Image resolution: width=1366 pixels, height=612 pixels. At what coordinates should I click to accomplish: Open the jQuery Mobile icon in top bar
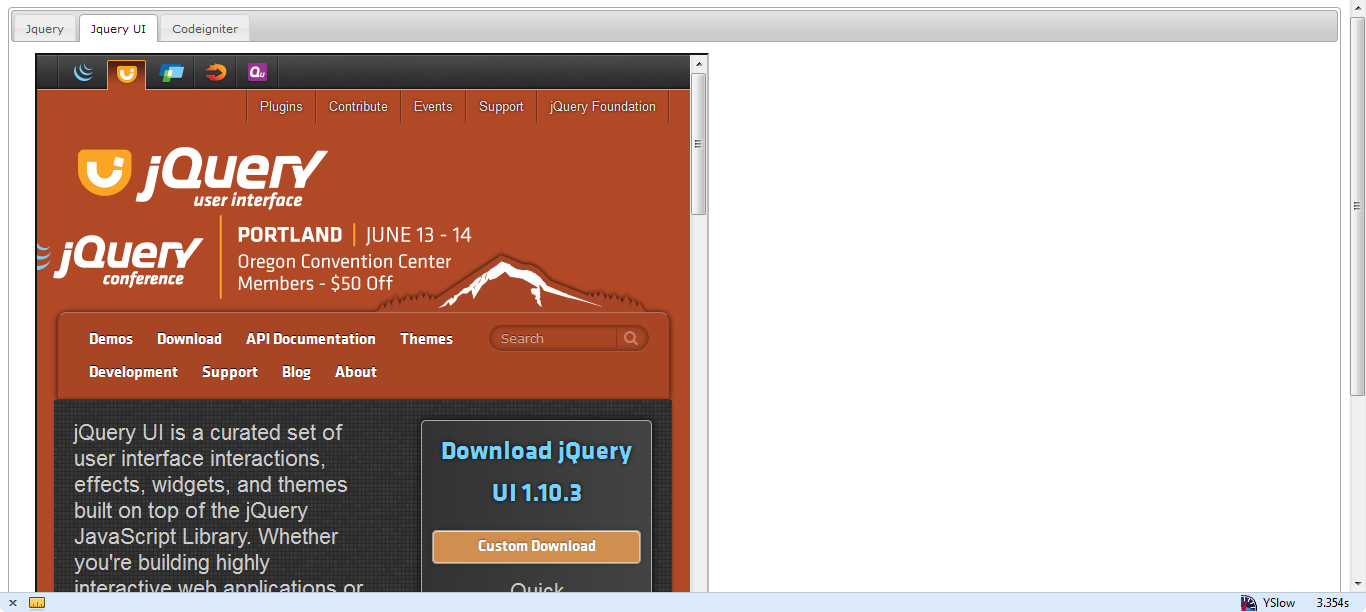click(x=171, y=72)
